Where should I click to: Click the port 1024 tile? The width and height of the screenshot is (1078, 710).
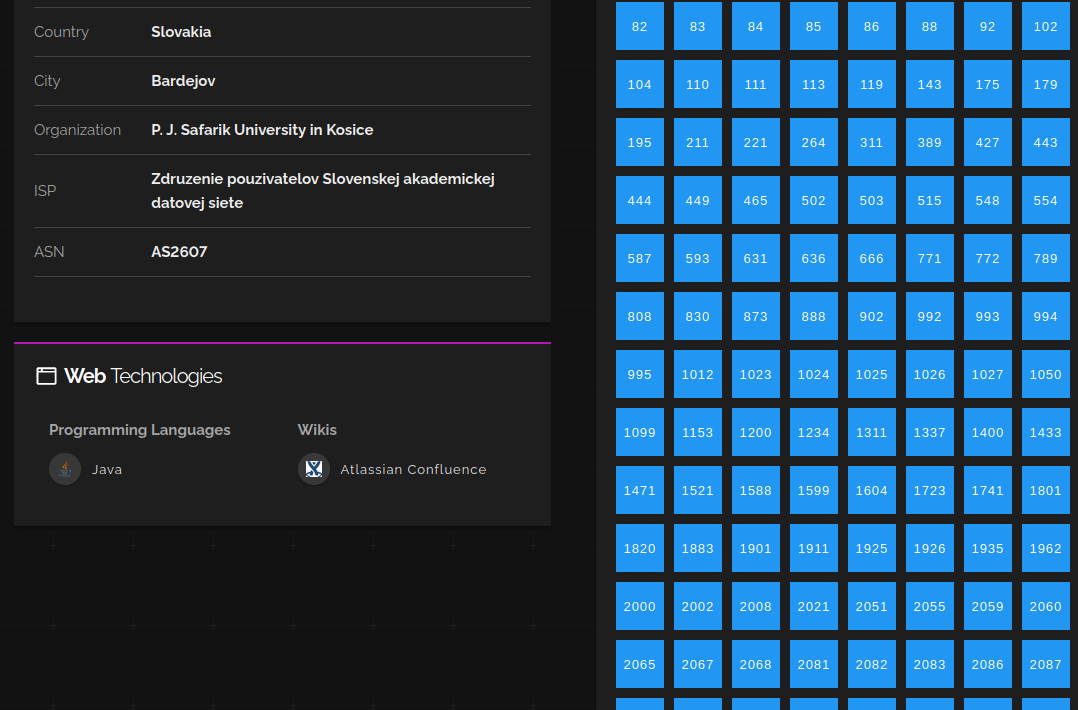point(813,374)
